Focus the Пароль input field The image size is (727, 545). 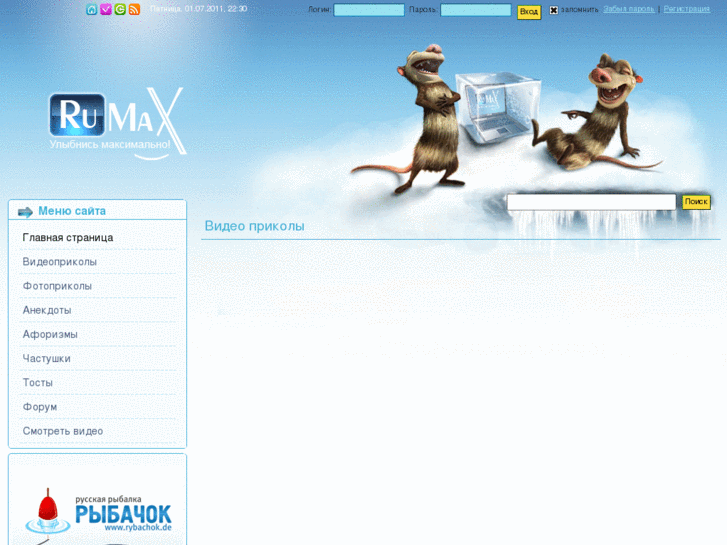click(476, 10)
